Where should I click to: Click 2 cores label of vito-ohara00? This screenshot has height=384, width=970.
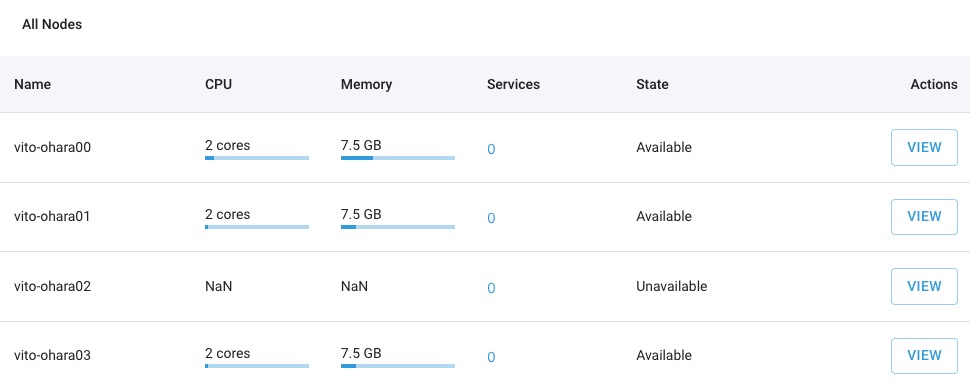pyautogui.click(x=228, y=145)
